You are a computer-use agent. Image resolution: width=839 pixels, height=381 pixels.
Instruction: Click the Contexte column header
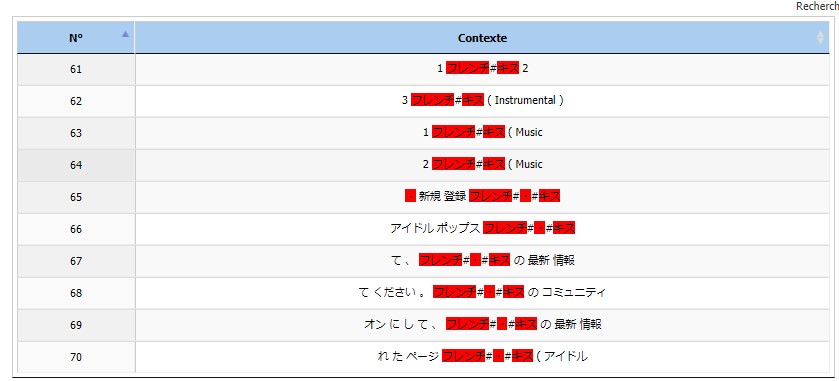point(482,38)
